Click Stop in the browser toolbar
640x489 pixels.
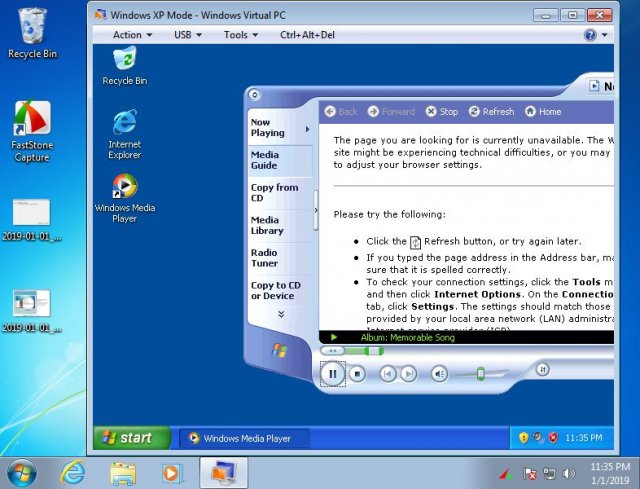(442, 112)
